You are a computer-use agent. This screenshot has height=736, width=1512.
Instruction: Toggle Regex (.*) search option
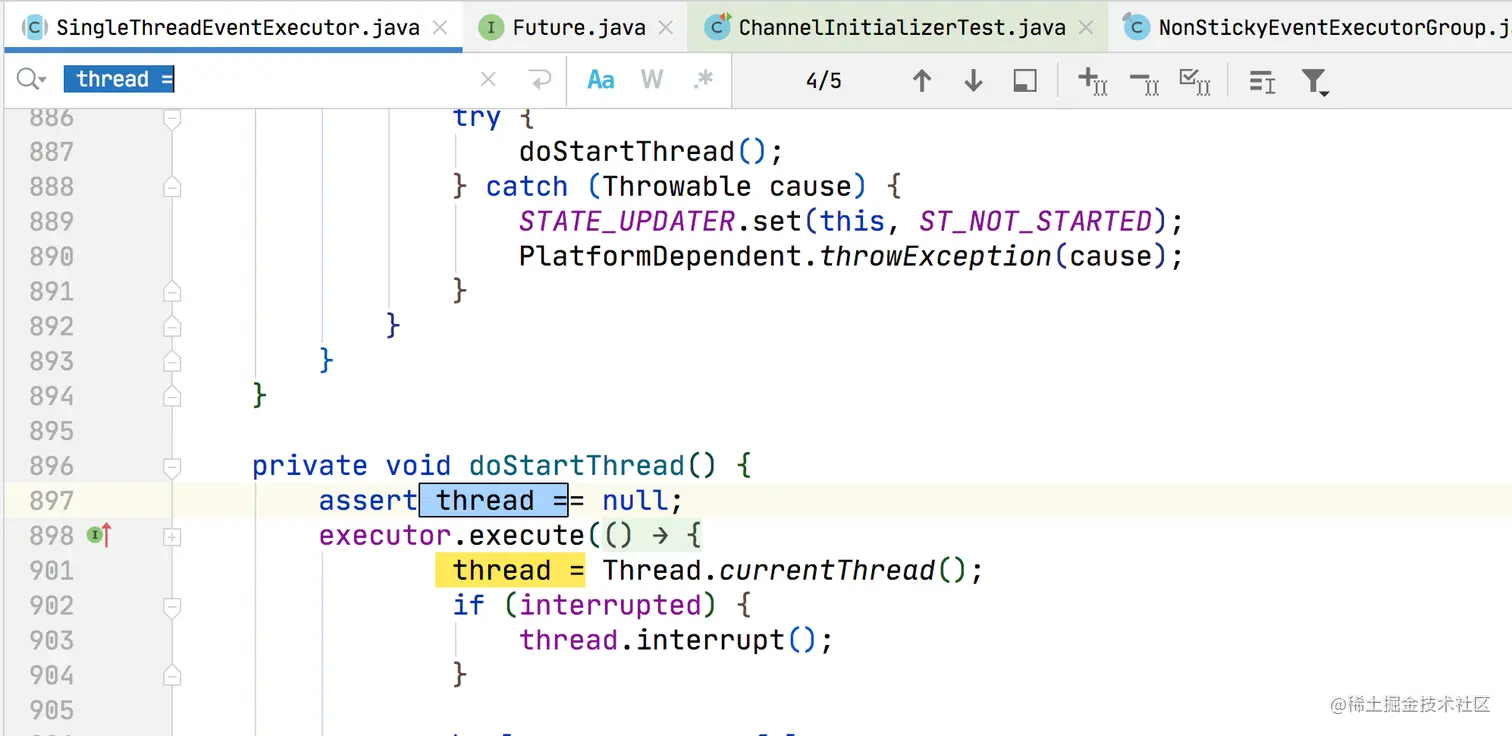[x=704, y=80]
